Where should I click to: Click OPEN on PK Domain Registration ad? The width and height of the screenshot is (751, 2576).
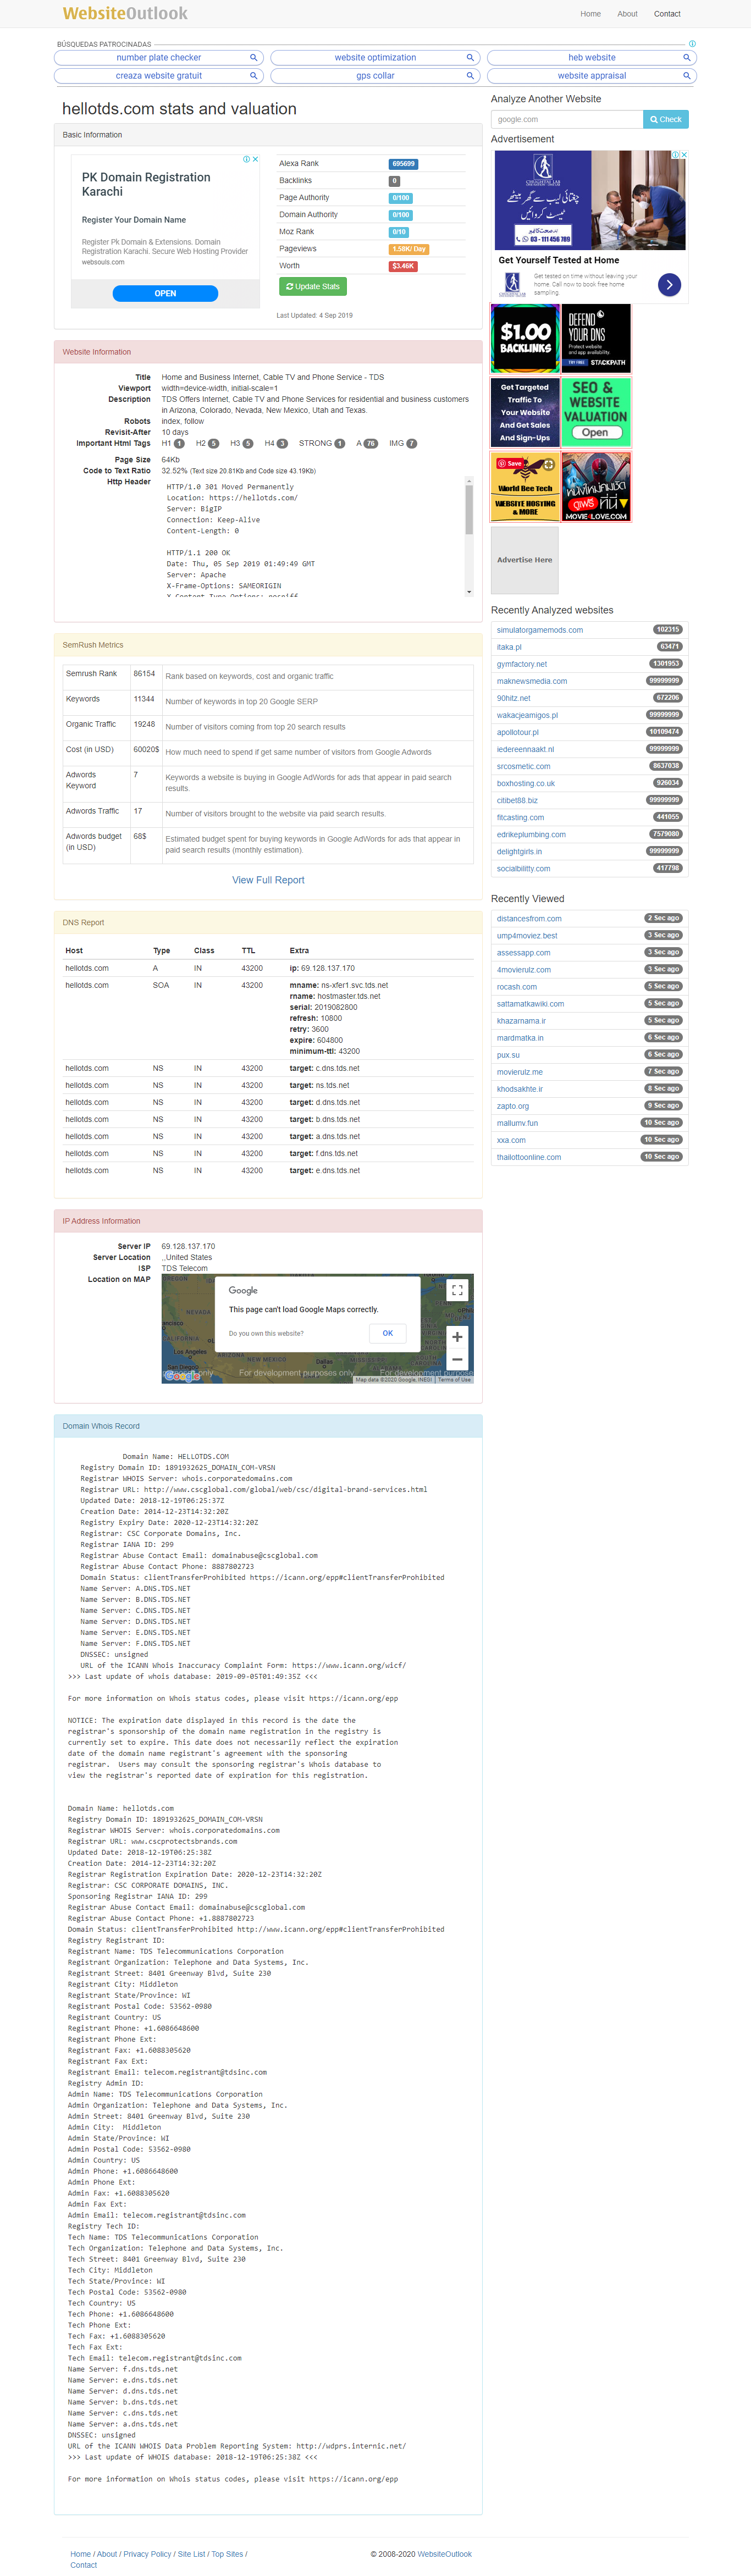165,293
